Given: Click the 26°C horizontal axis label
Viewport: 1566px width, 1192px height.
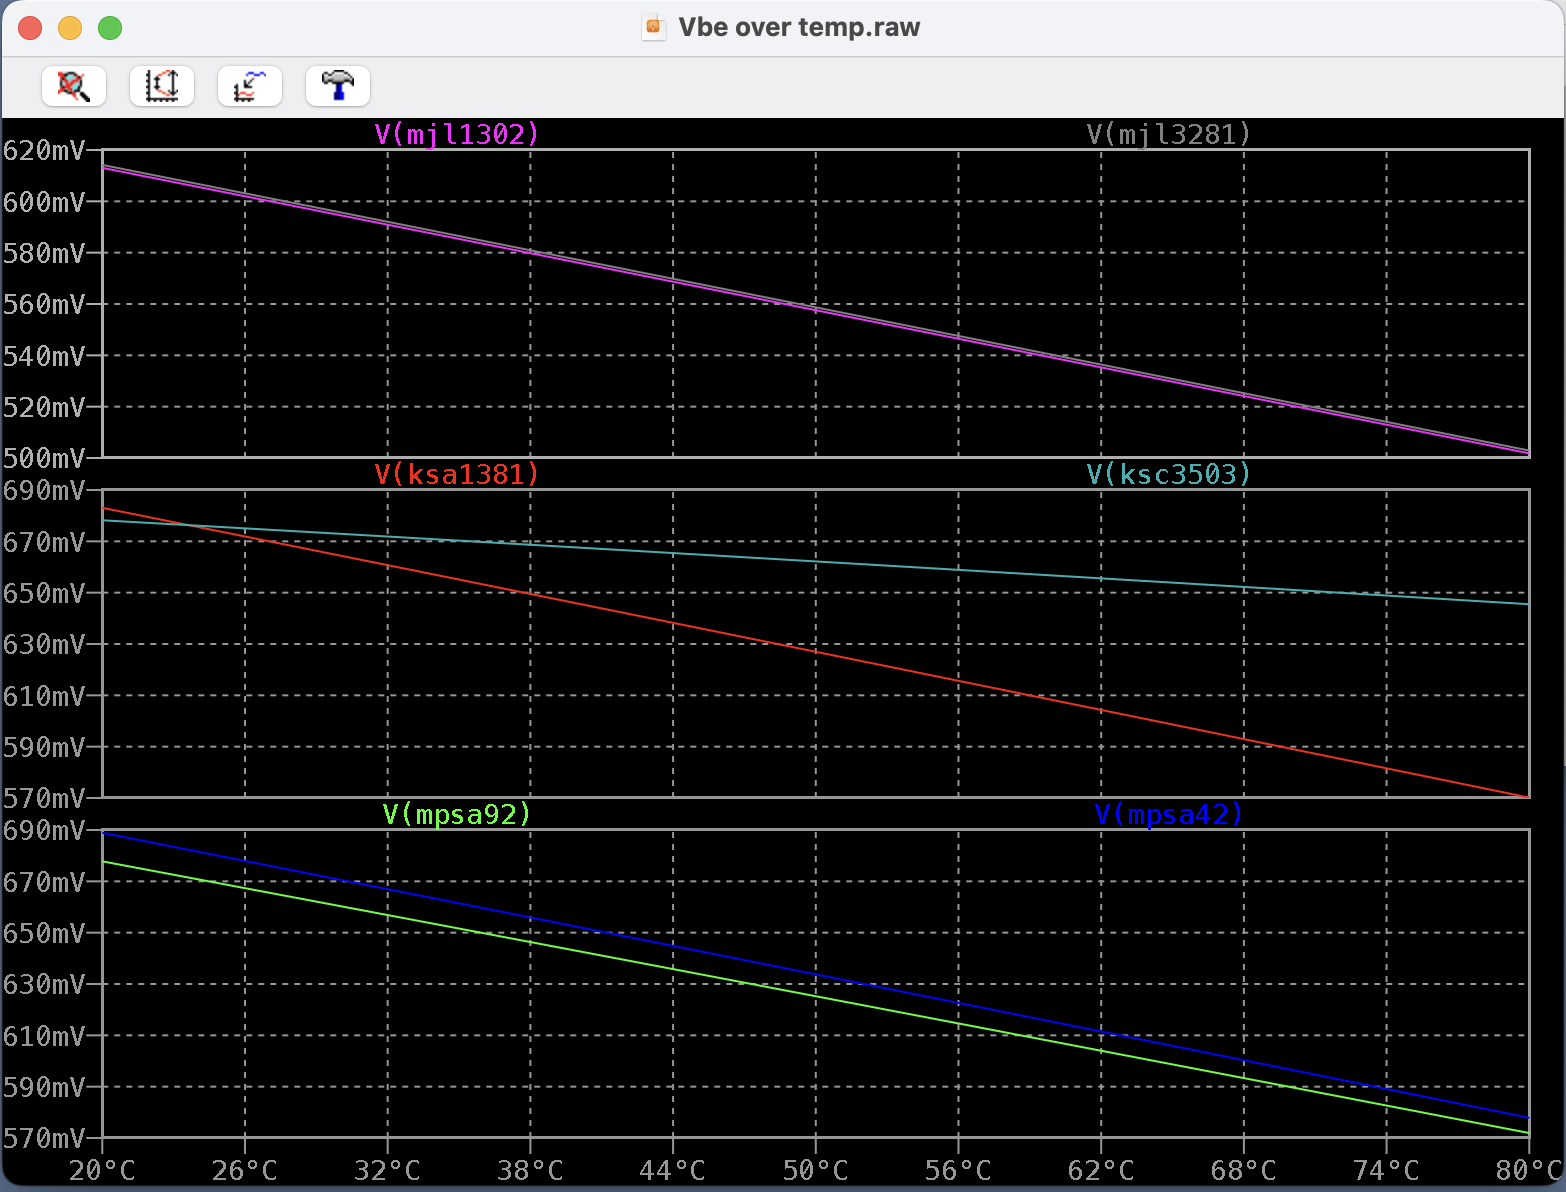Looking at the screenshot, I should pyautogui.click(x=245, y=1170).
